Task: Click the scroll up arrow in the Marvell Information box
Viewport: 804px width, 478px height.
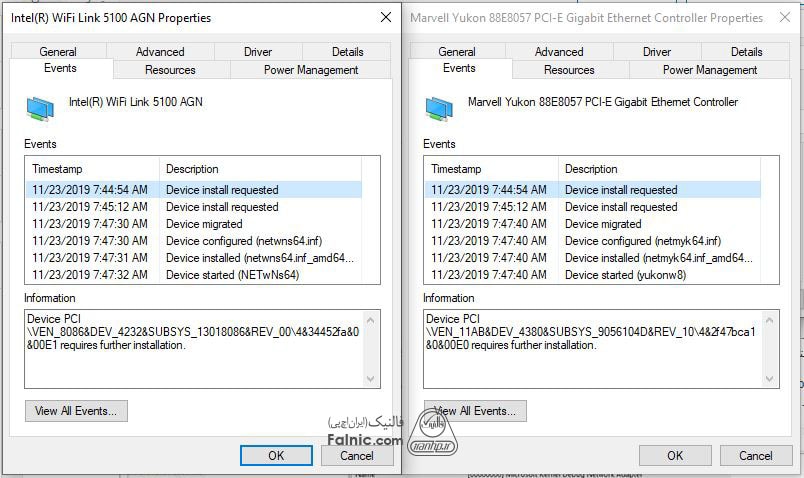Action: click(771, 318)
